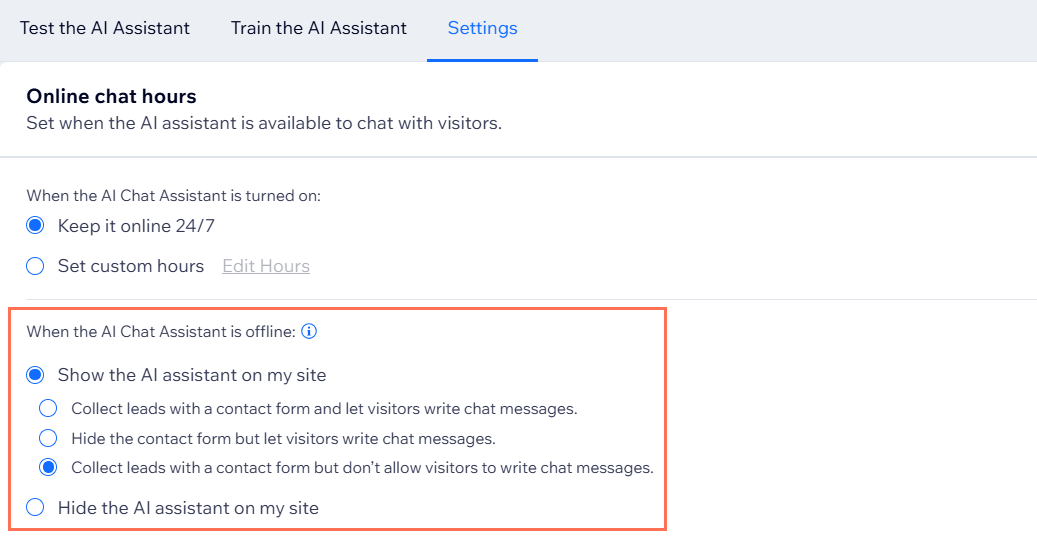Select Show the AI assistant on my site radio
This screenshot has width=1037, height=545.
click(35, 375)
